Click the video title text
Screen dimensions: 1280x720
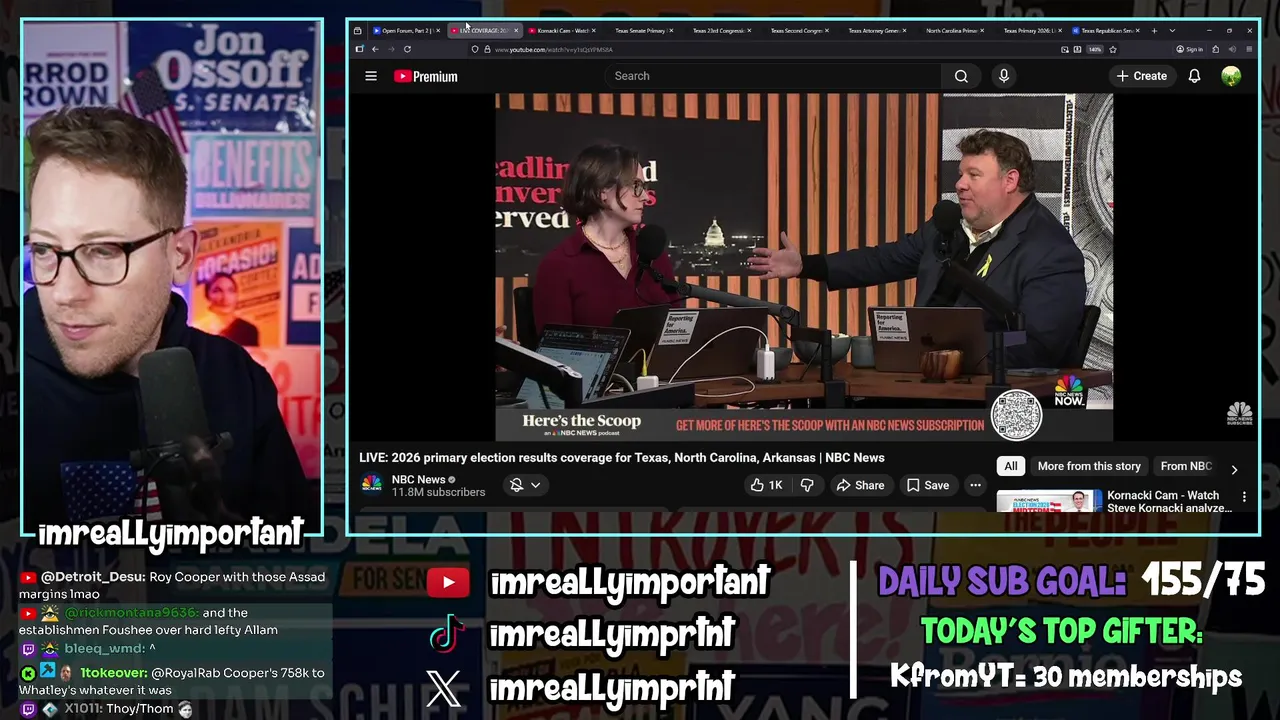[622, 458]
